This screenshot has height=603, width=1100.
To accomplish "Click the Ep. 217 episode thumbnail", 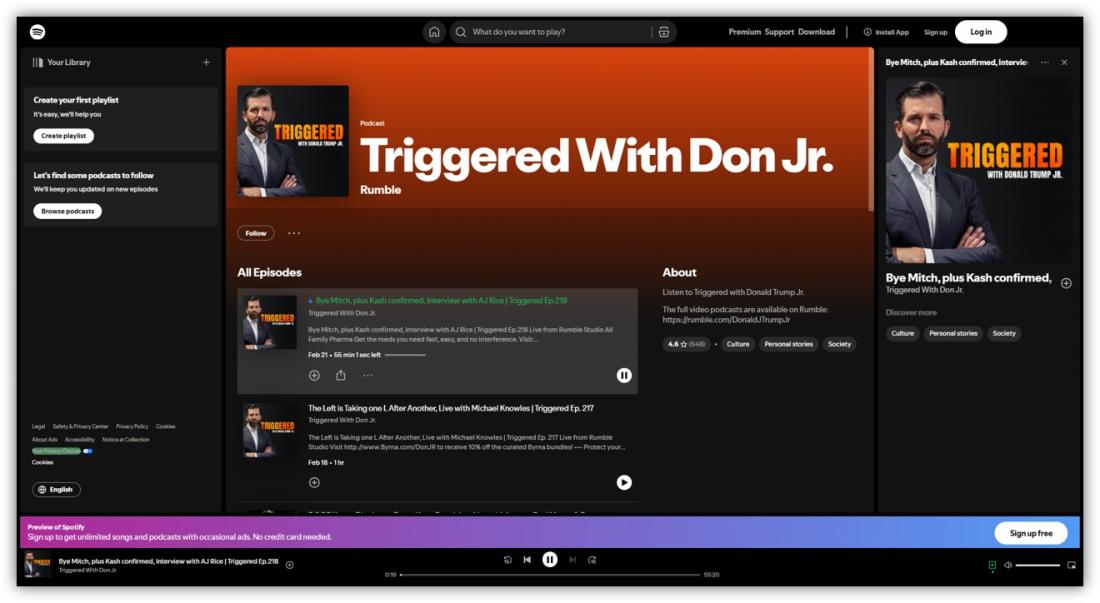I will pyautogui.click(x=270, y=431).
